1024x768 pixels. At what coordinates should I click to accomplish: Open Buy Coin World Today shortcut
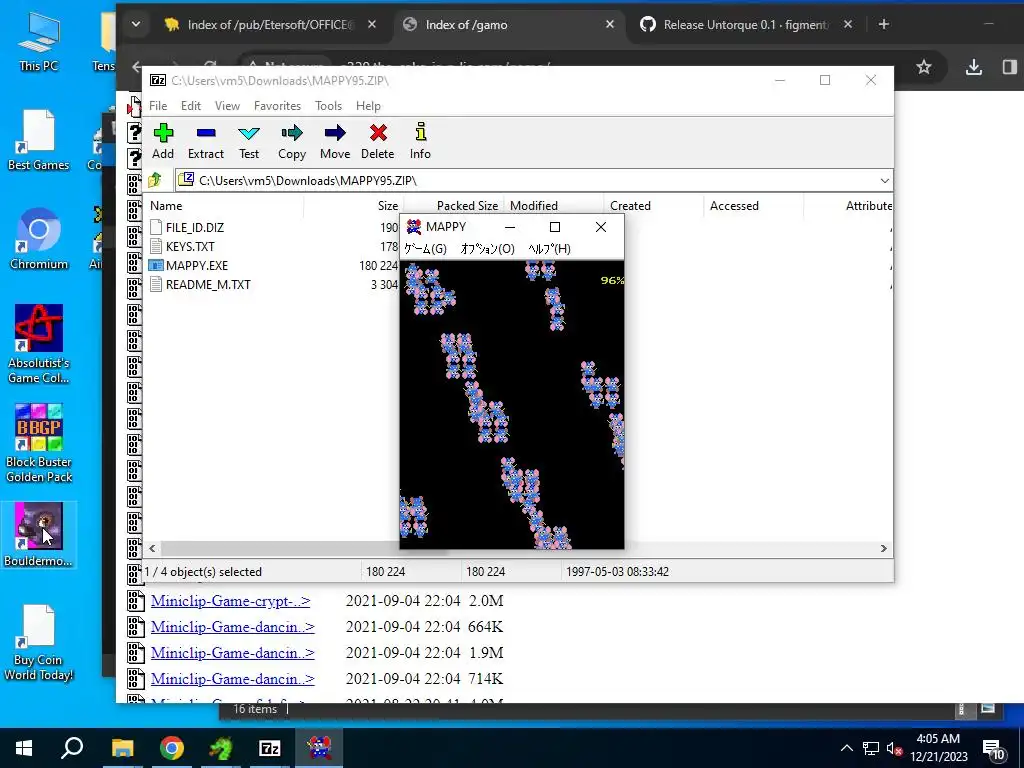39,643
